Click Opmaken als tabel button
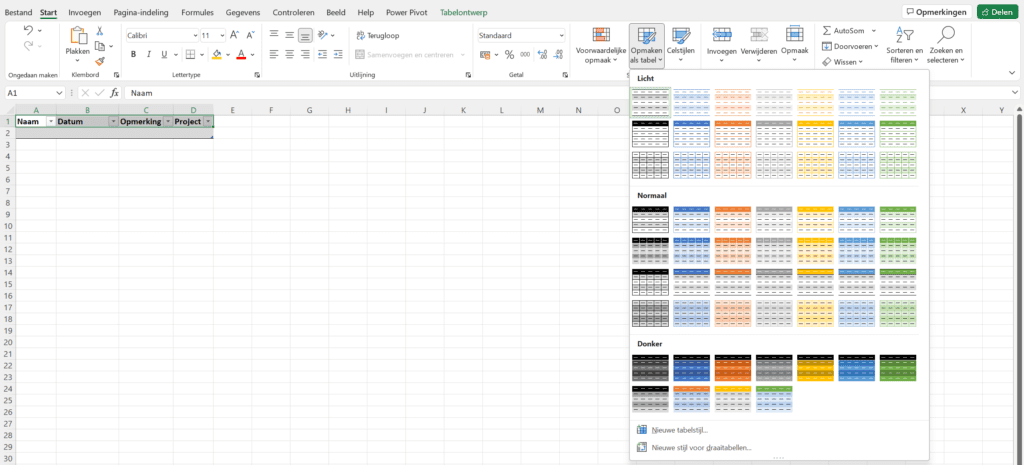1024x465 pixels. pos(647,46)
